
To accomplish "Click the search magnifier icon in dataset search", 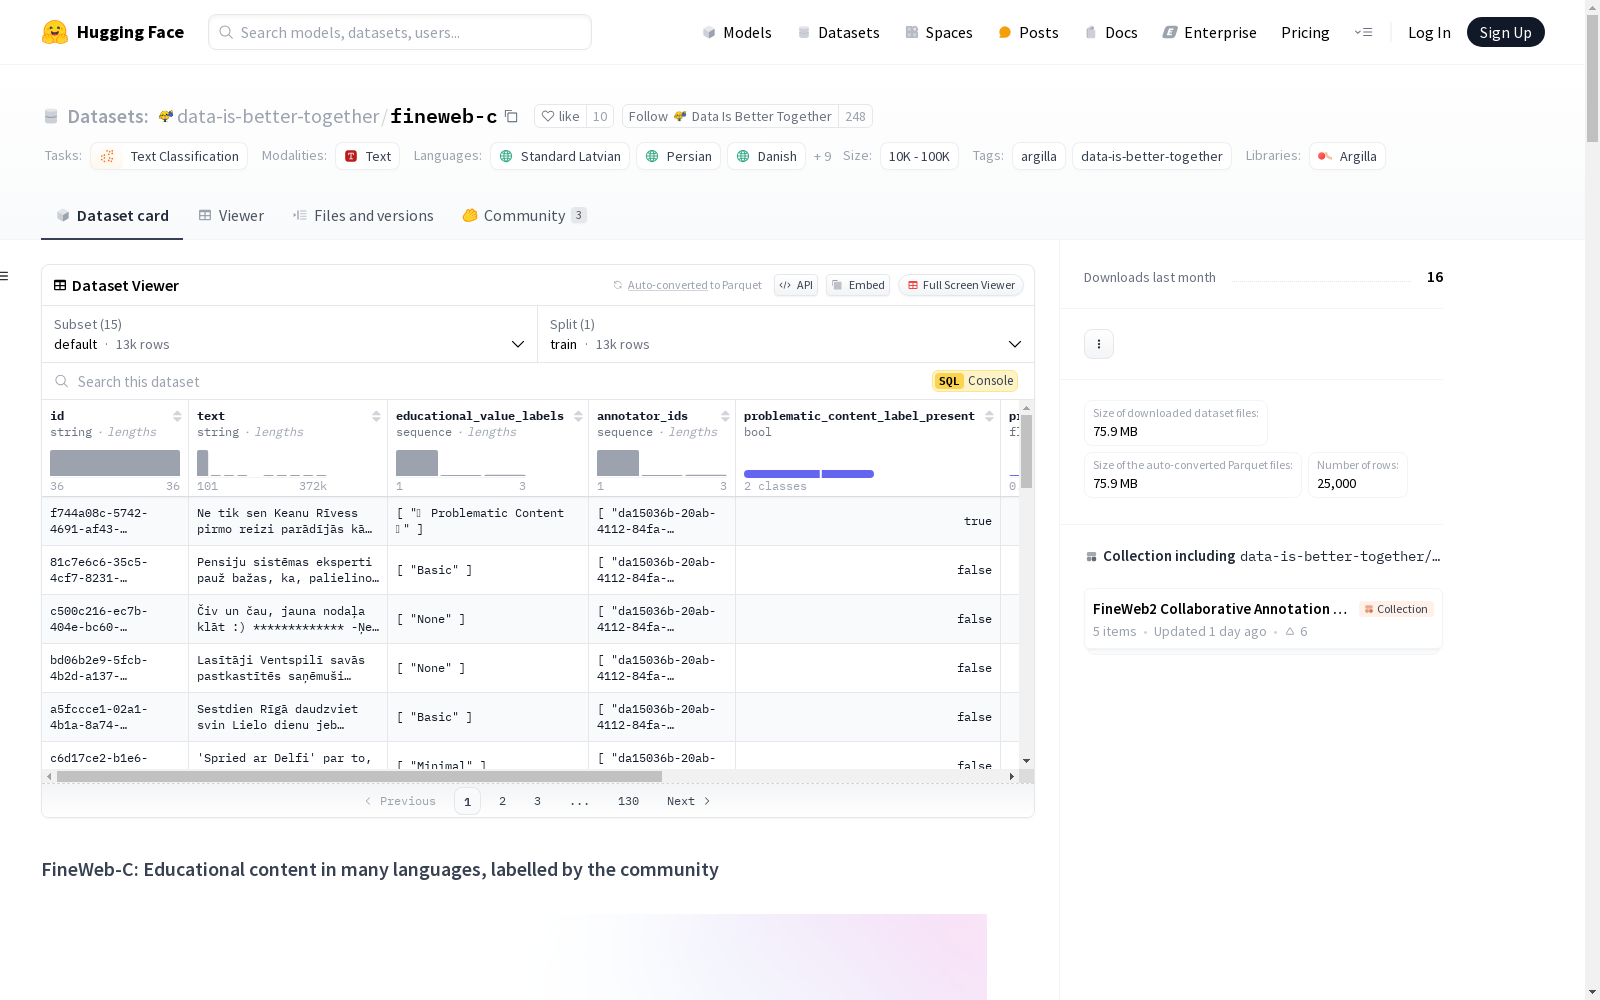I will pos(62,381).
